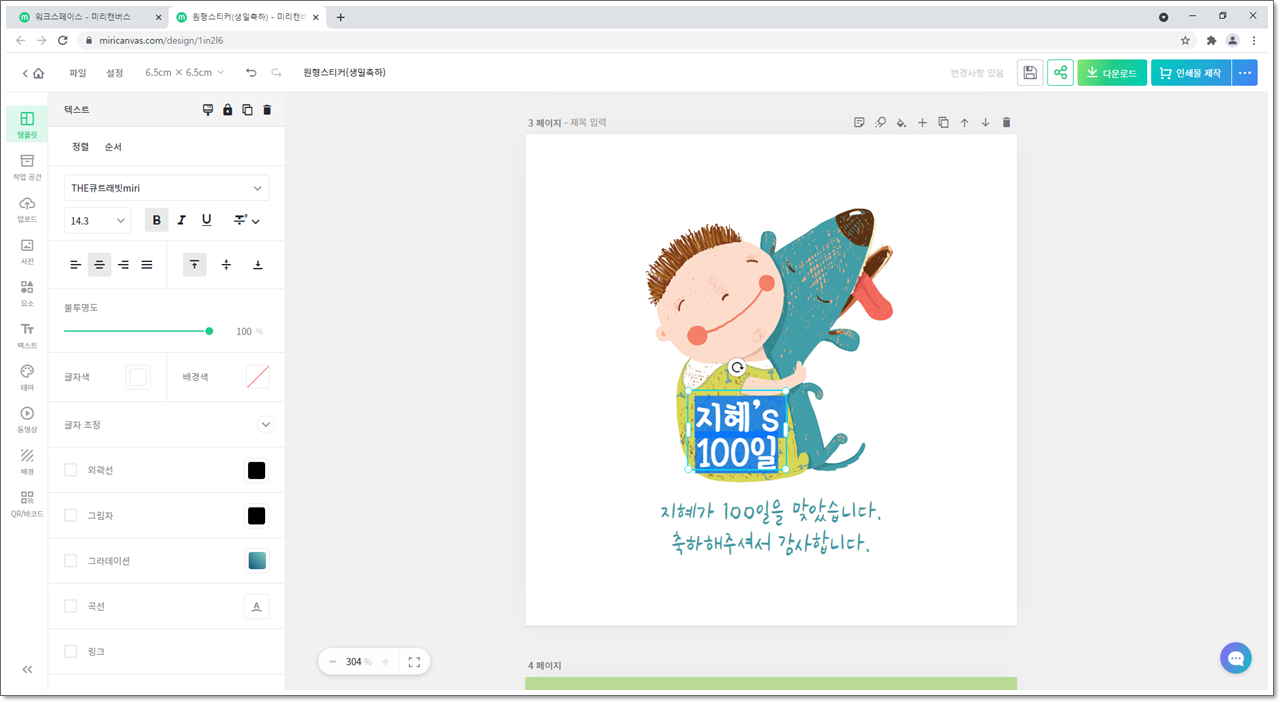Screen dimensions: 1280x702
Task: Redo the last change
Action: click(x=276, y=73)
